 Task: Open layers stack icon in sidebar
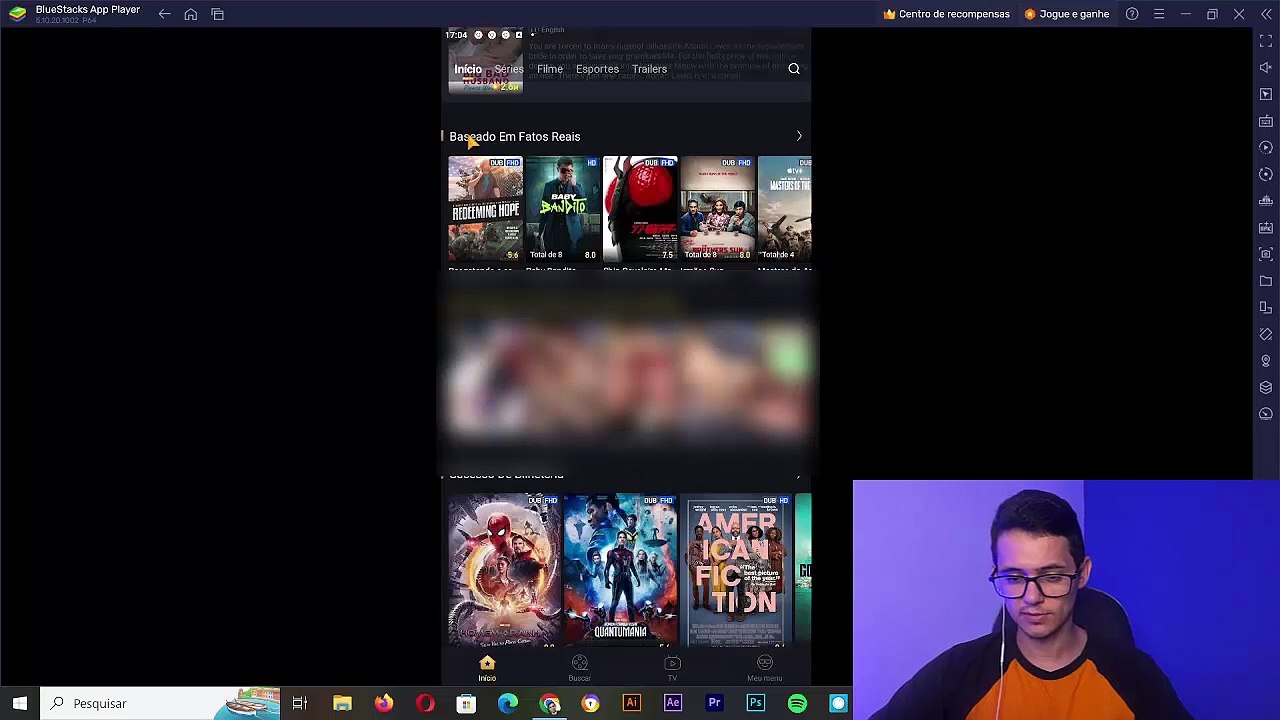tap(1266, 388)
